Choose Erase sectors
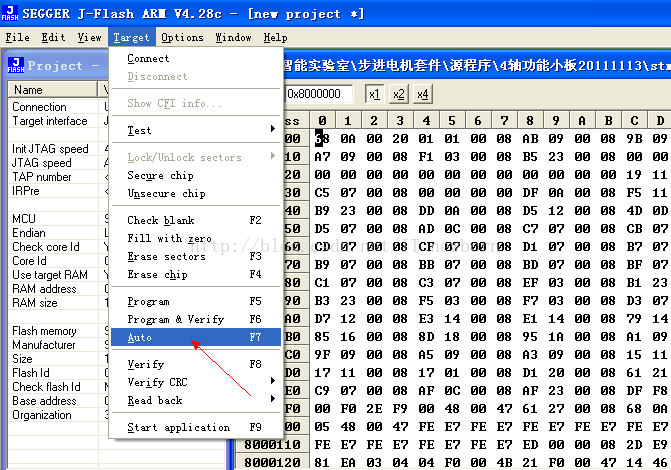Screen dimensions: 671x470 [196, 256]
